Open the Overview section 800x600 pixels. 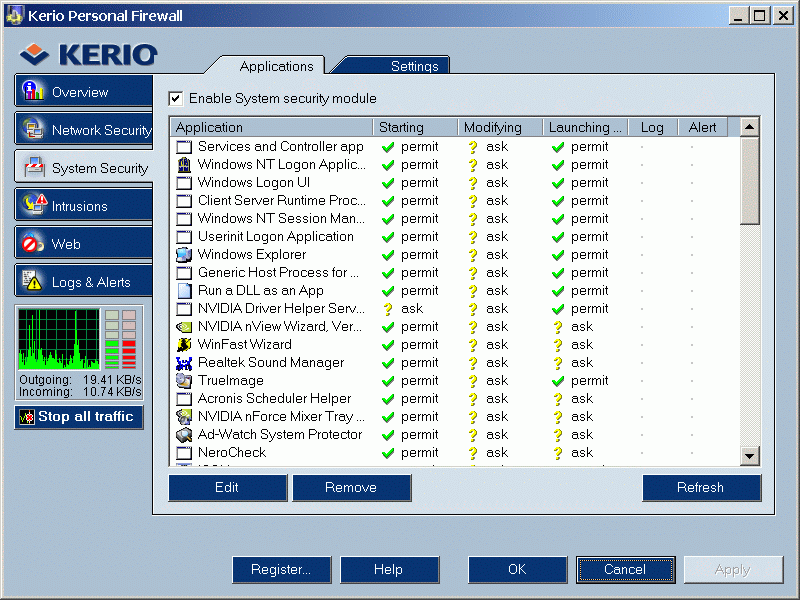click(x=84, y=91)
